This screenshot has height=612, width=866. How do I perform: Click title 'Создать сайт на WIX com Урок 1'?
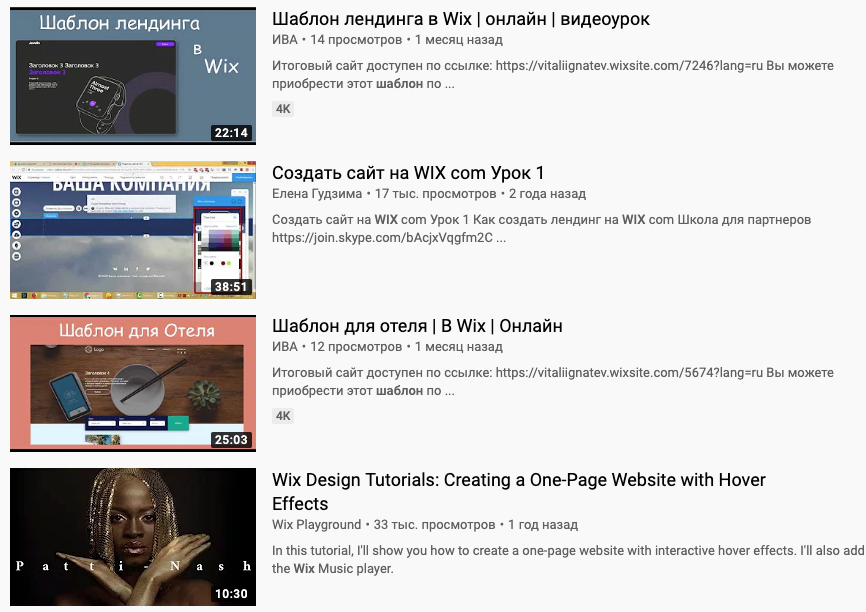(x=408, y=173)
